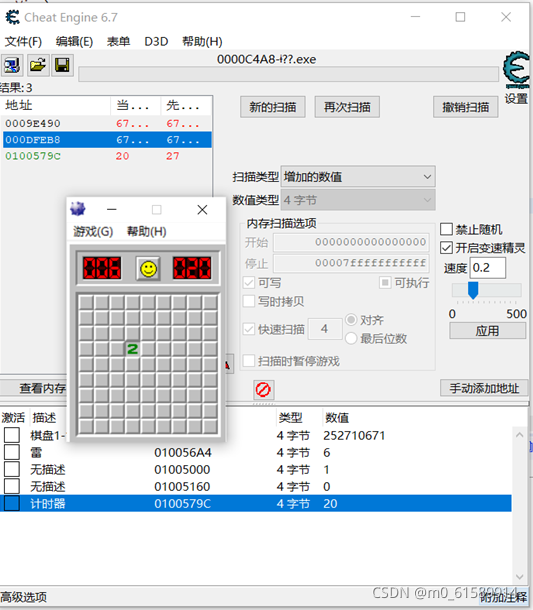Click the 地址 column header
This screenshot has height=610, width=533.
[57, 105]
